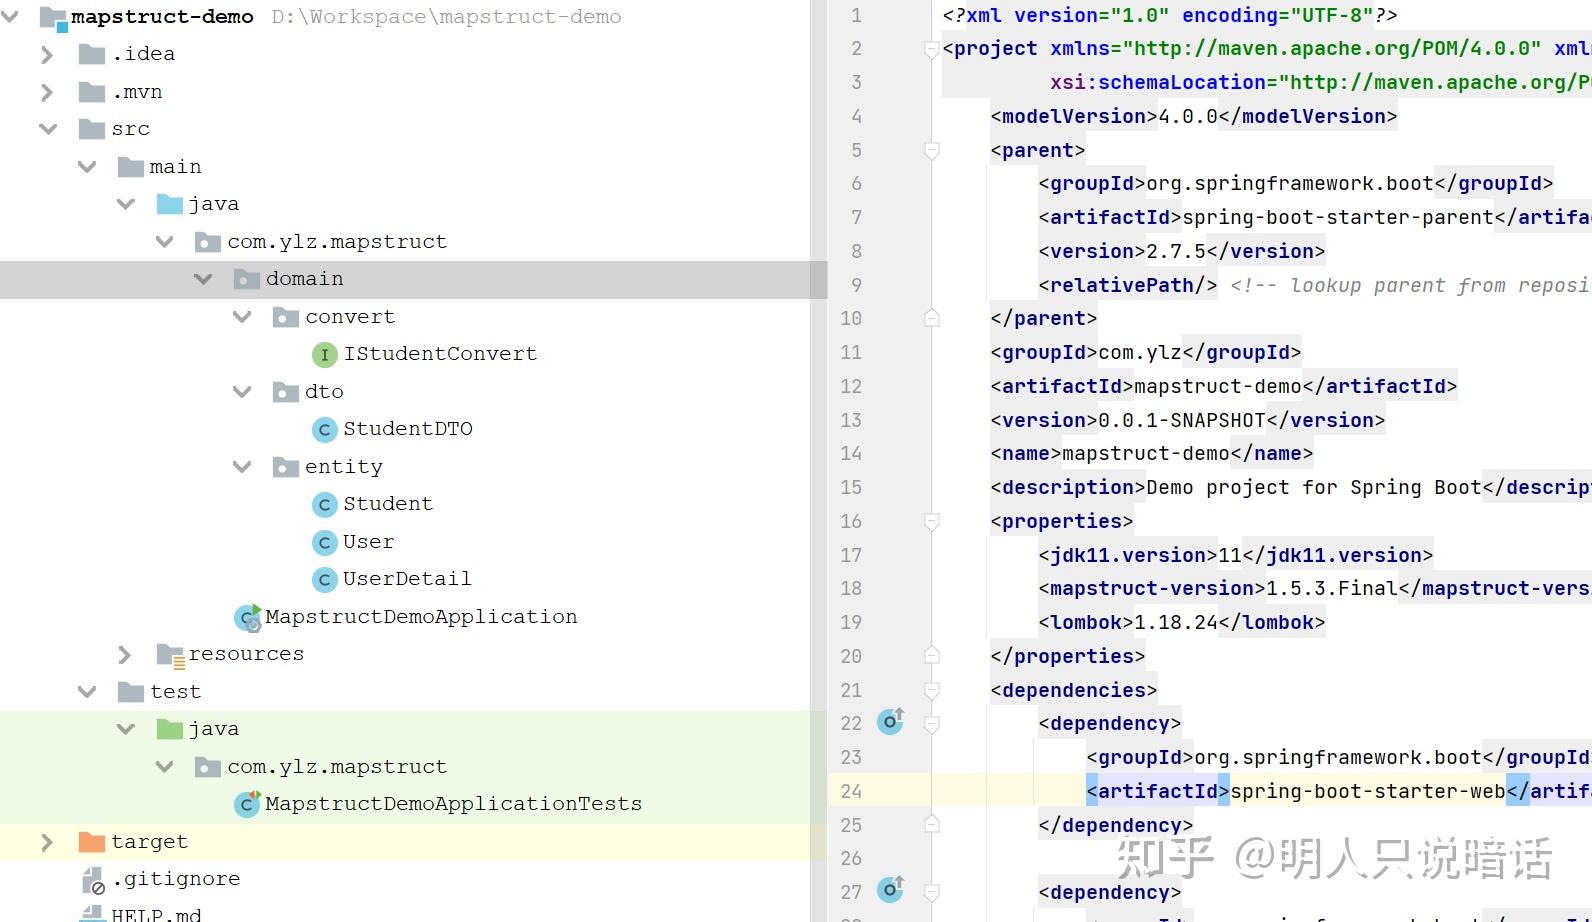Click the orange target folder icon
1592x922 pixels.
pos(92,842)
